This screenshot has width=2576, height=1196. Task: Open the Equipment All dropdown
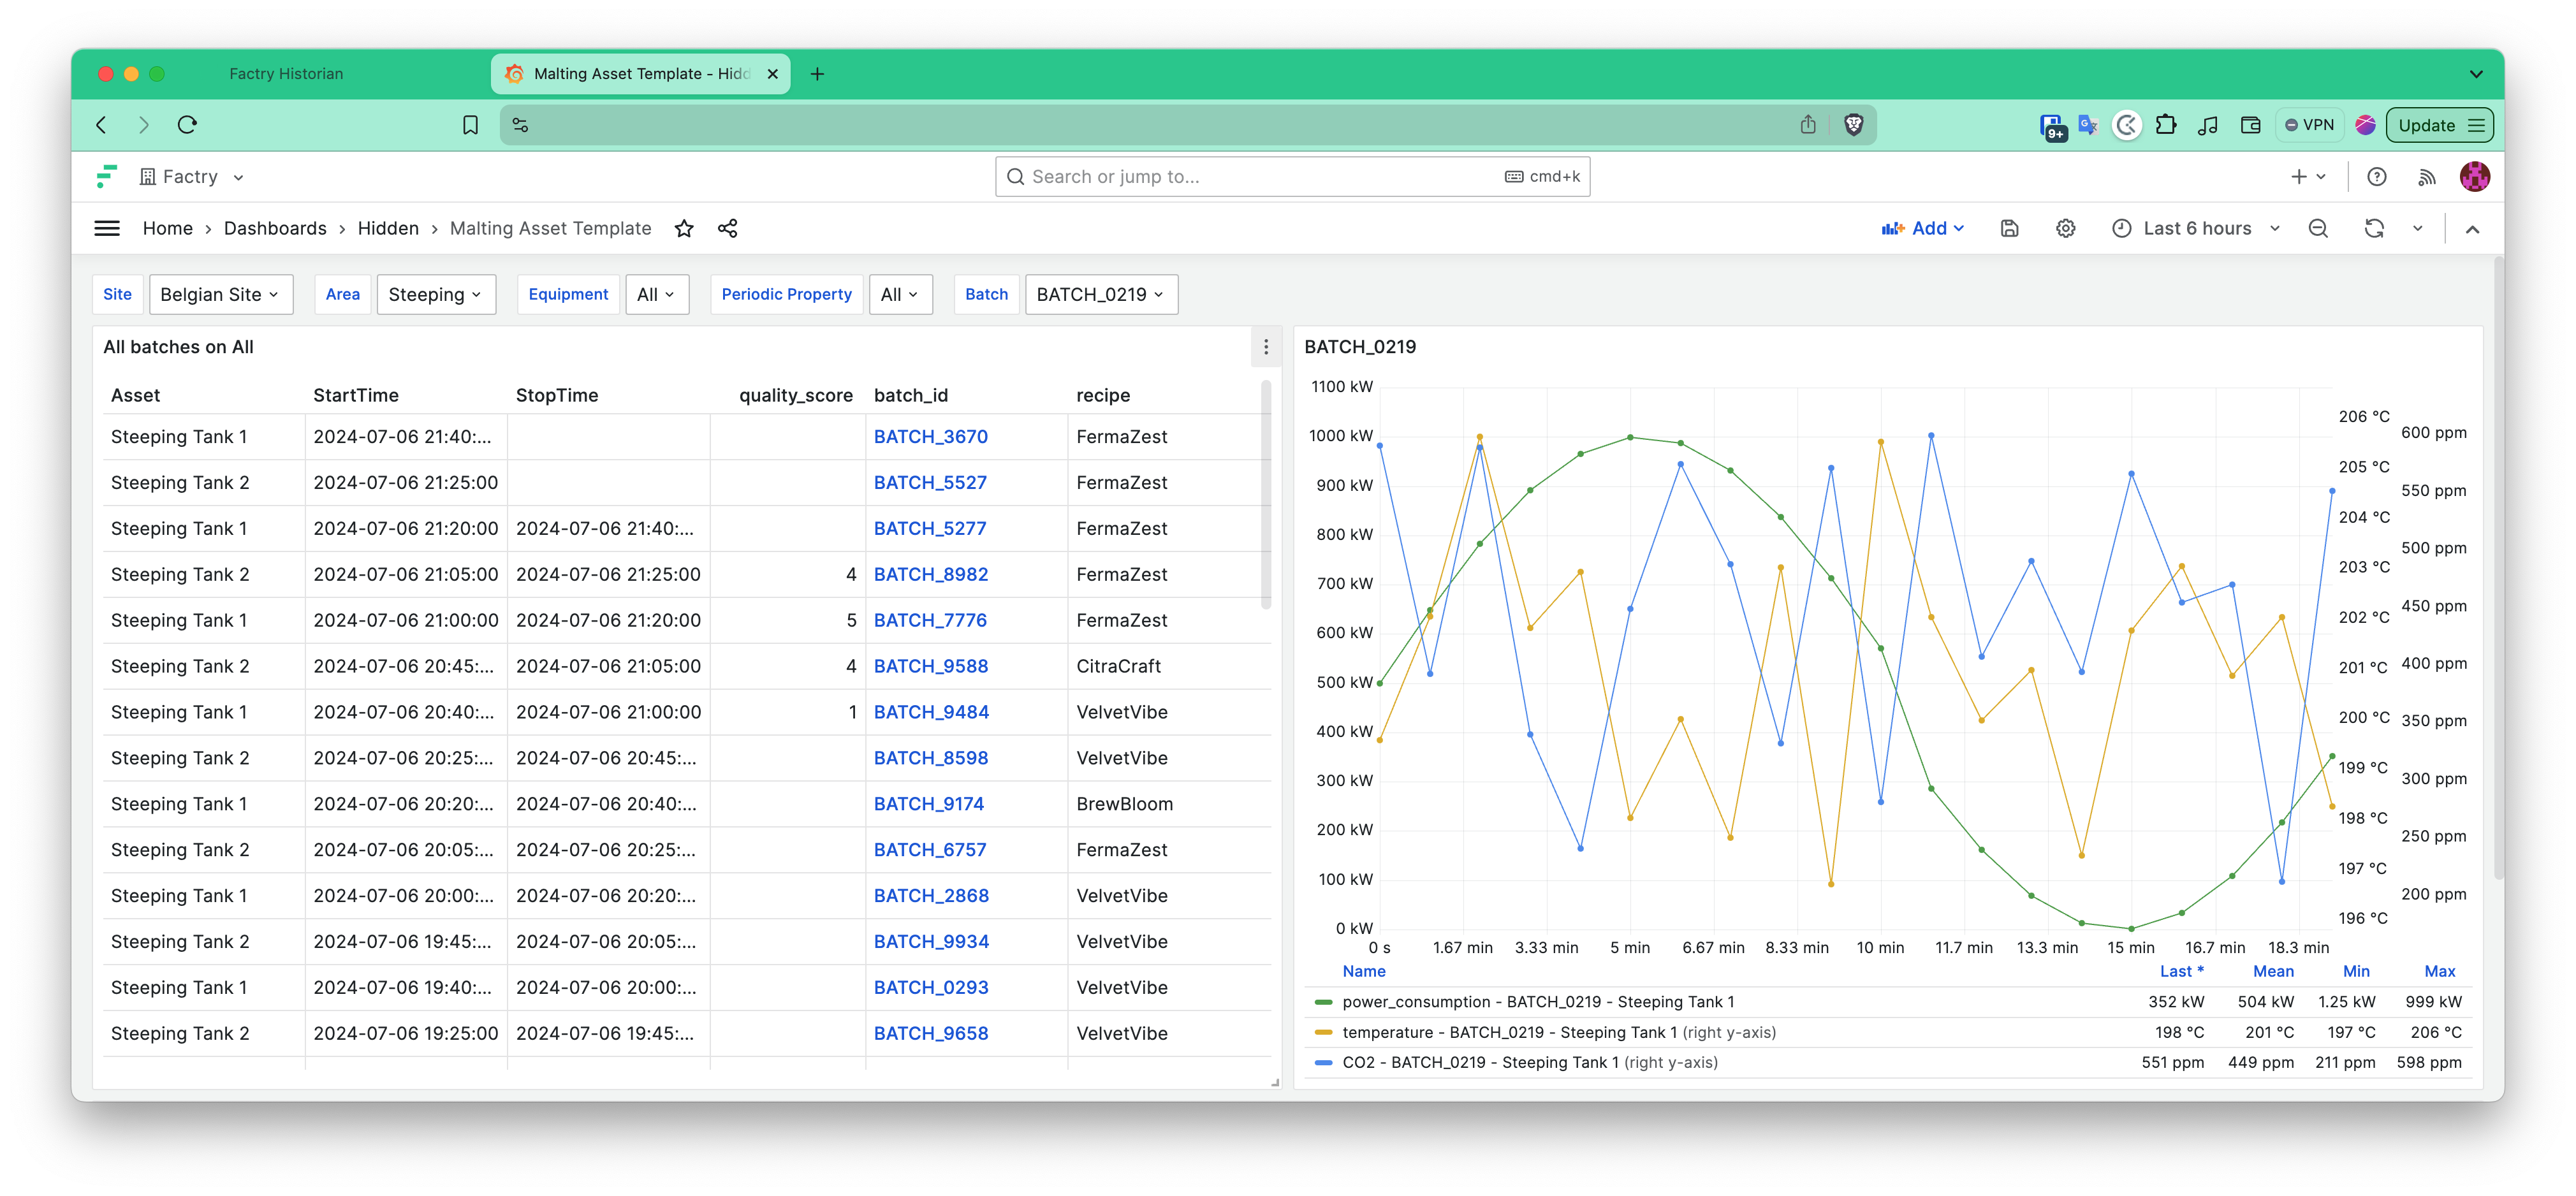pyautogui.click(x=657, y=295)
